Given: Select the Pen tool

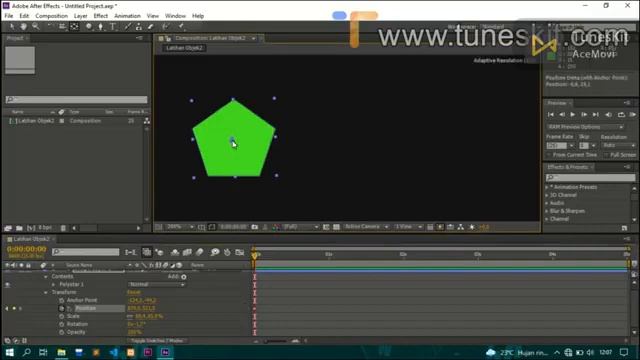Looking at the screenshot, I should (100, 27).
